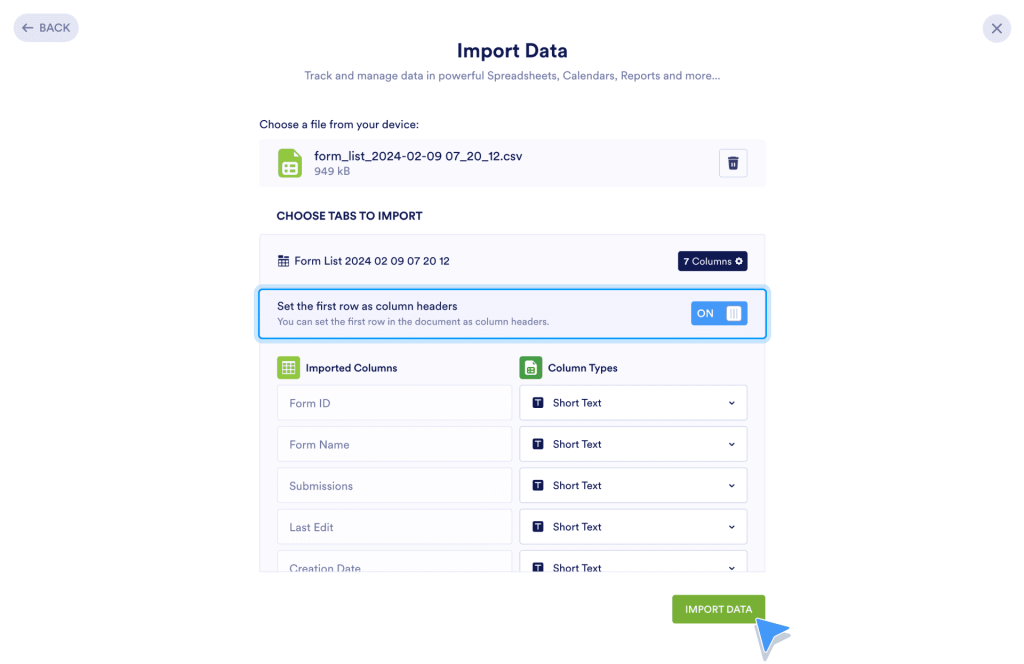The width and height of the screenshot is (1024, 664).
Task: Click the green icon beside Column Types
Action: (x=530, y=367)
